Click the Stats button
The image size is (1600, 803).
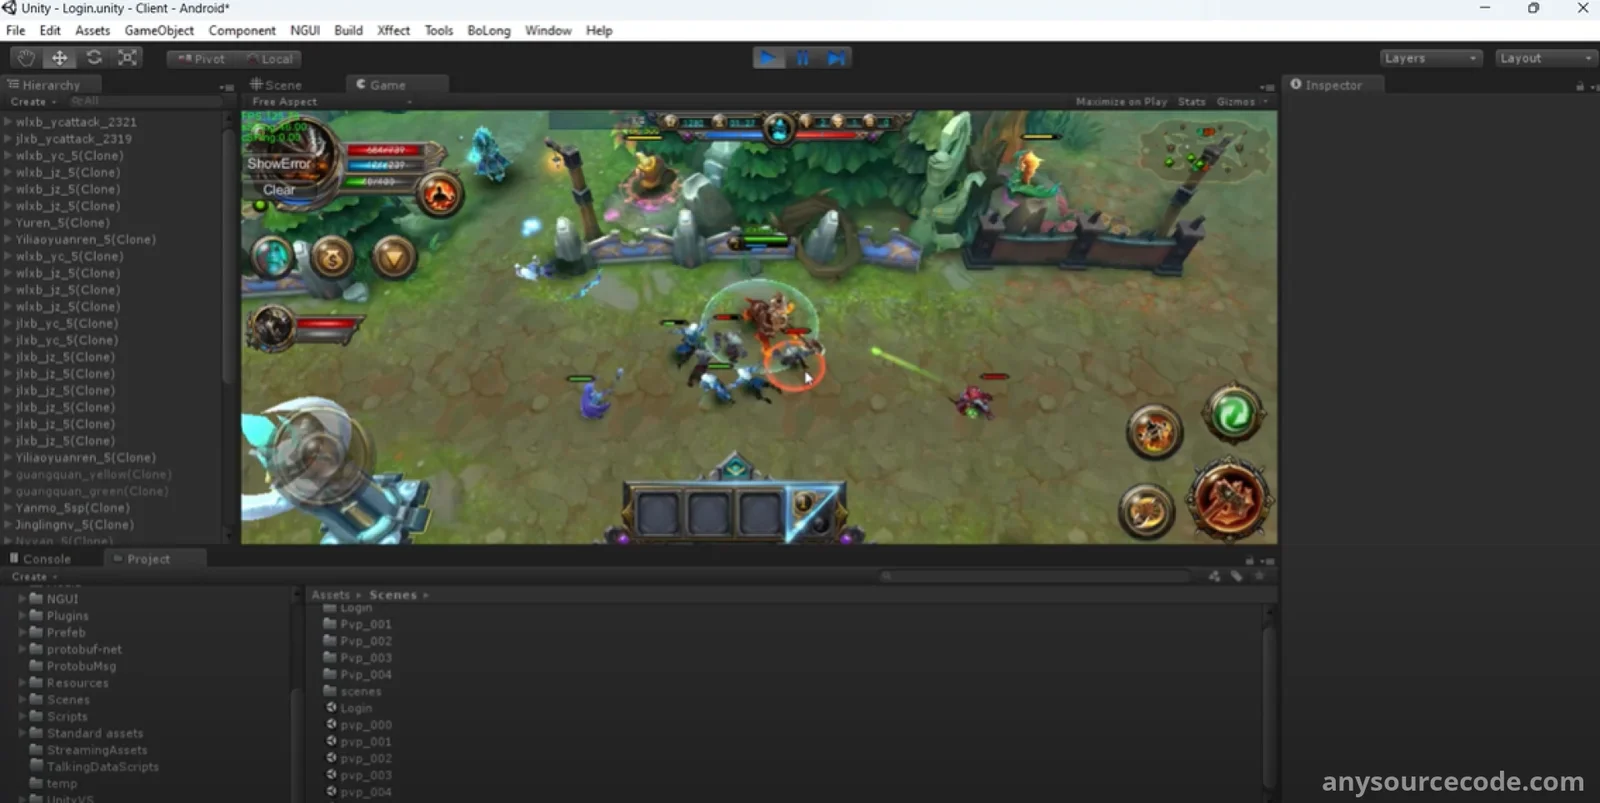[x=1191, y=102]
